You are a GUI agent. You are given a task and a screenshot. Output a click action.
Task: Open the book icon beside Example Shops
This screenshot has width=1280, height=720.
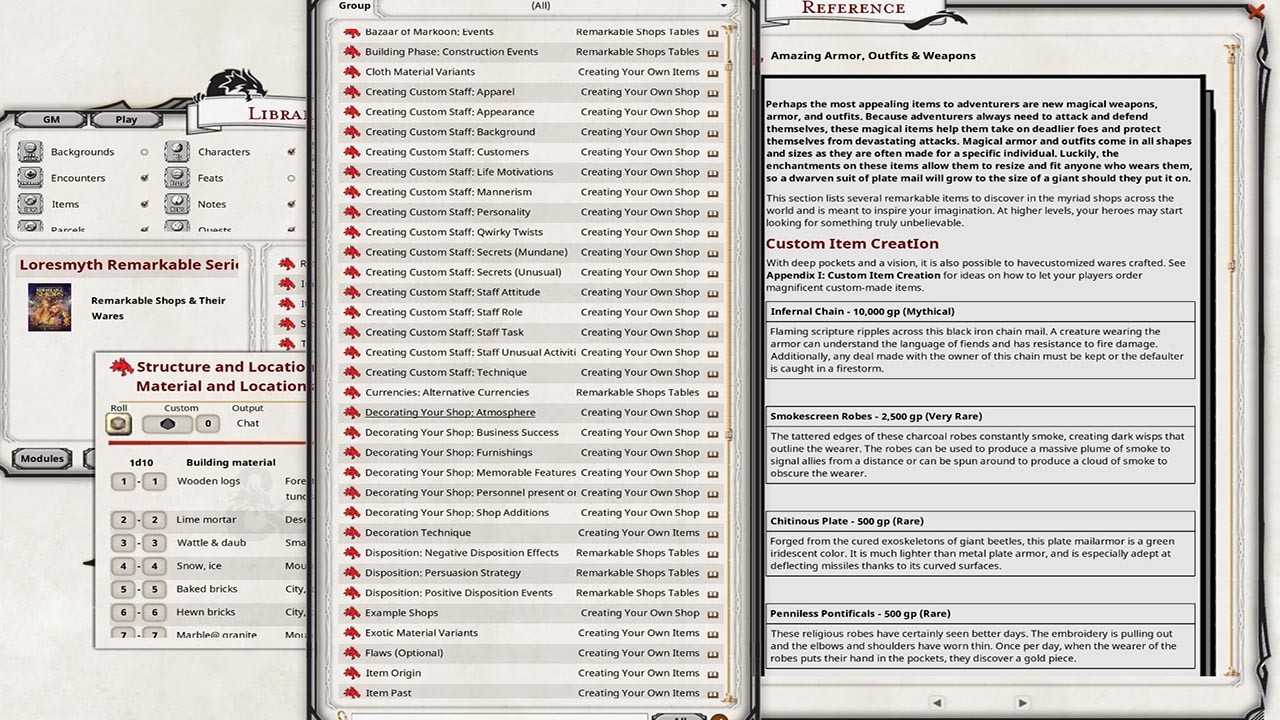click(712, 612)
